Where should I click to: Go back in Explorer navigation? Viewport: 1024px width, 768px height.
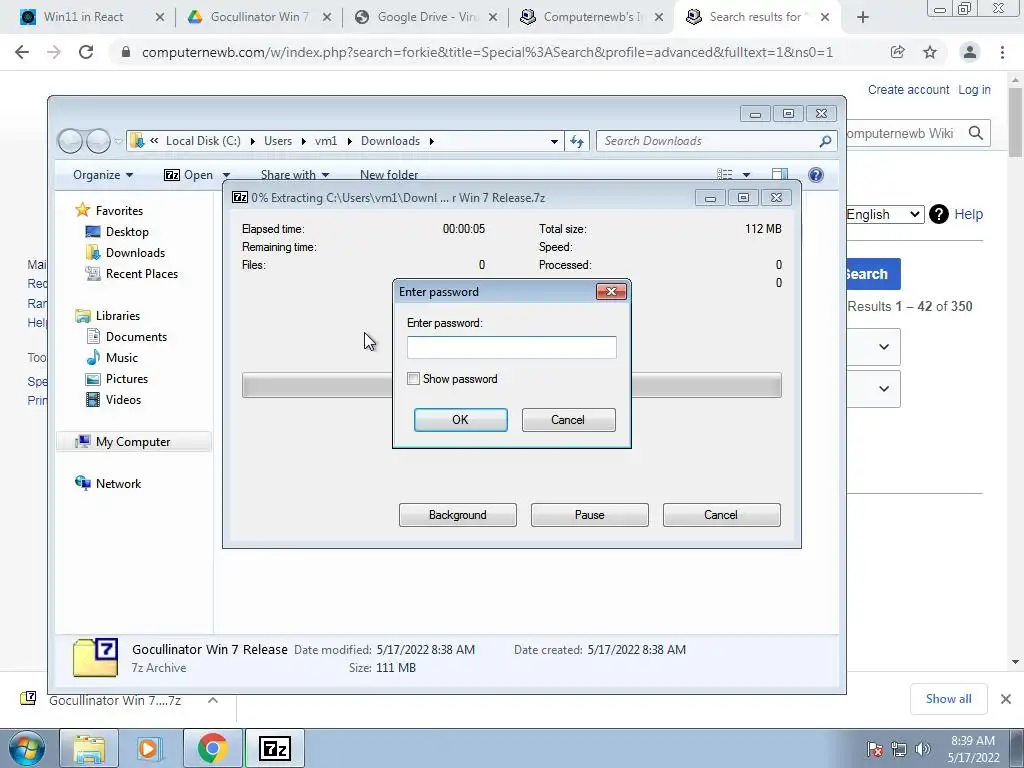click(x=71, y=141)
